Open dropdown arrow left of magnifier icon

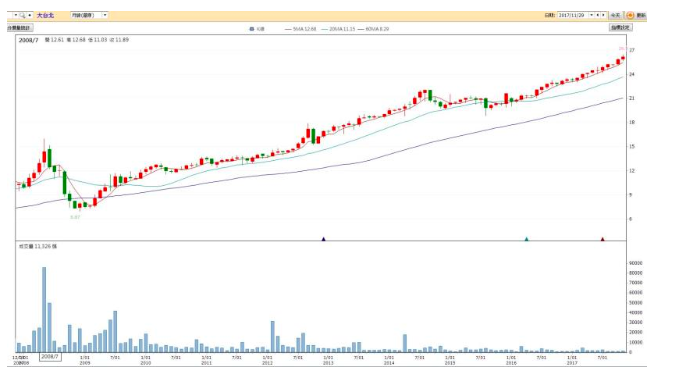16,15
